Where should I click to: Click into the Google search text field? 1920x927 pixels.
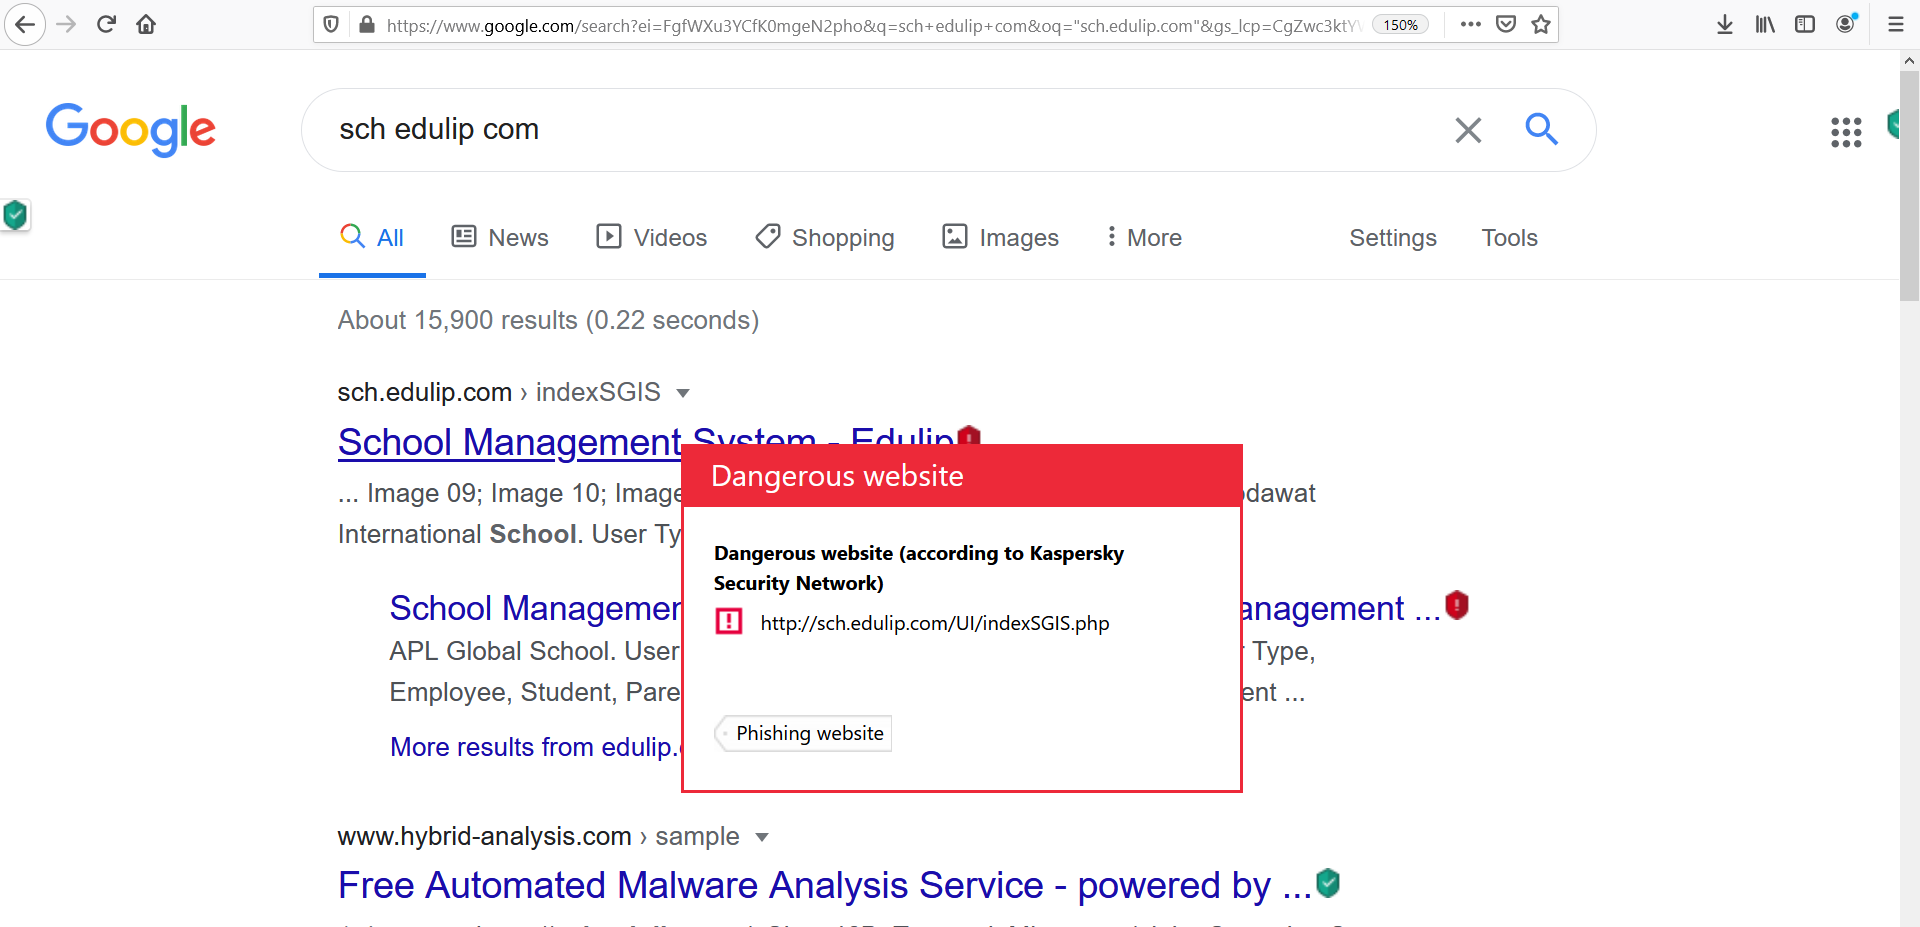[x=880, y=130]
